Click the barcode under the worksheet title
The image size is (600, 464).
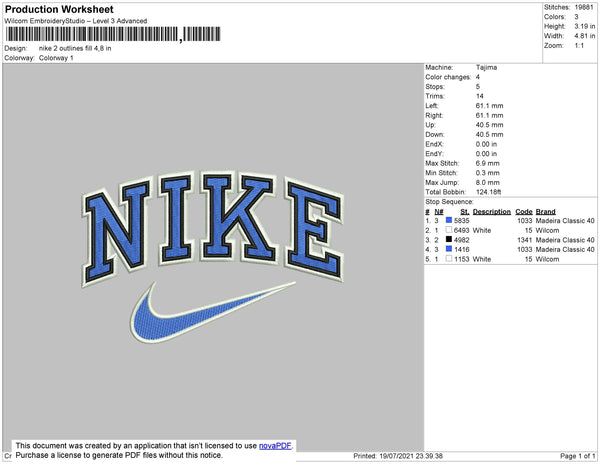click(x=113, y=34)
